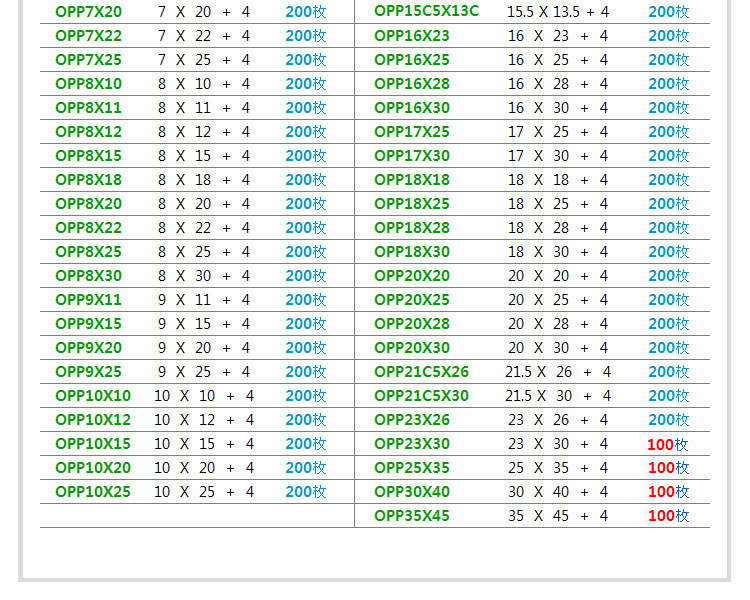Viewport: 750px width, 600px height.
Task: Click the OPP7X20 product code
Action: point(88,12)
